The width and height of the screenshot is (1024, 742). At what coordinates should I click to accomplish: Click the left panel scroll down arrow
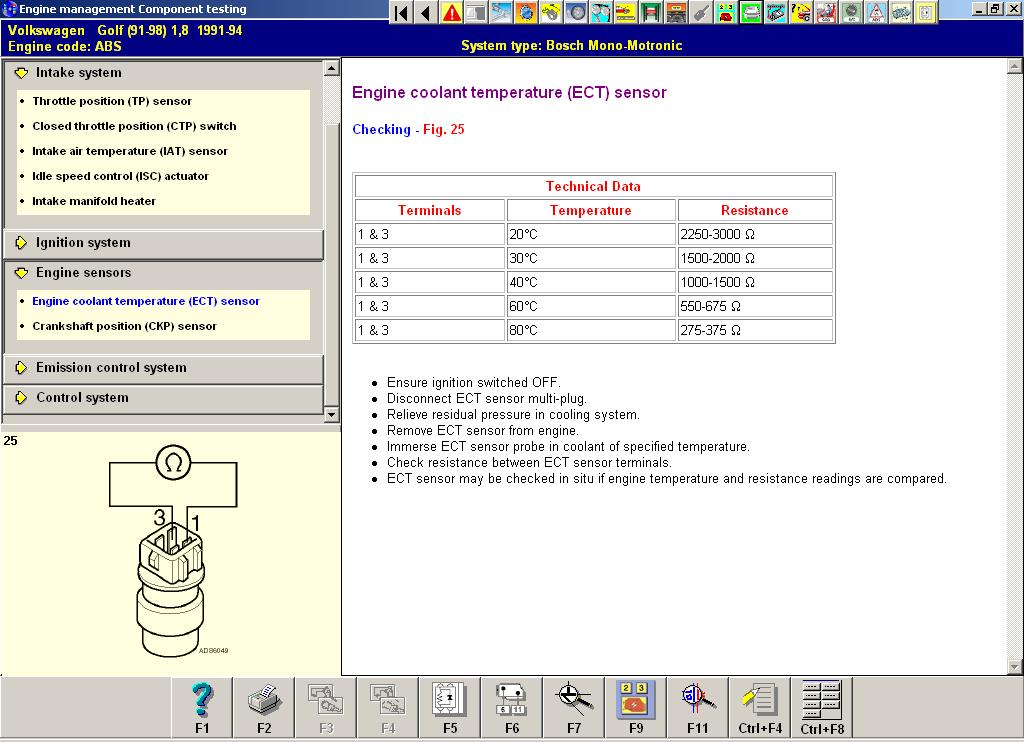coord(332,413)
